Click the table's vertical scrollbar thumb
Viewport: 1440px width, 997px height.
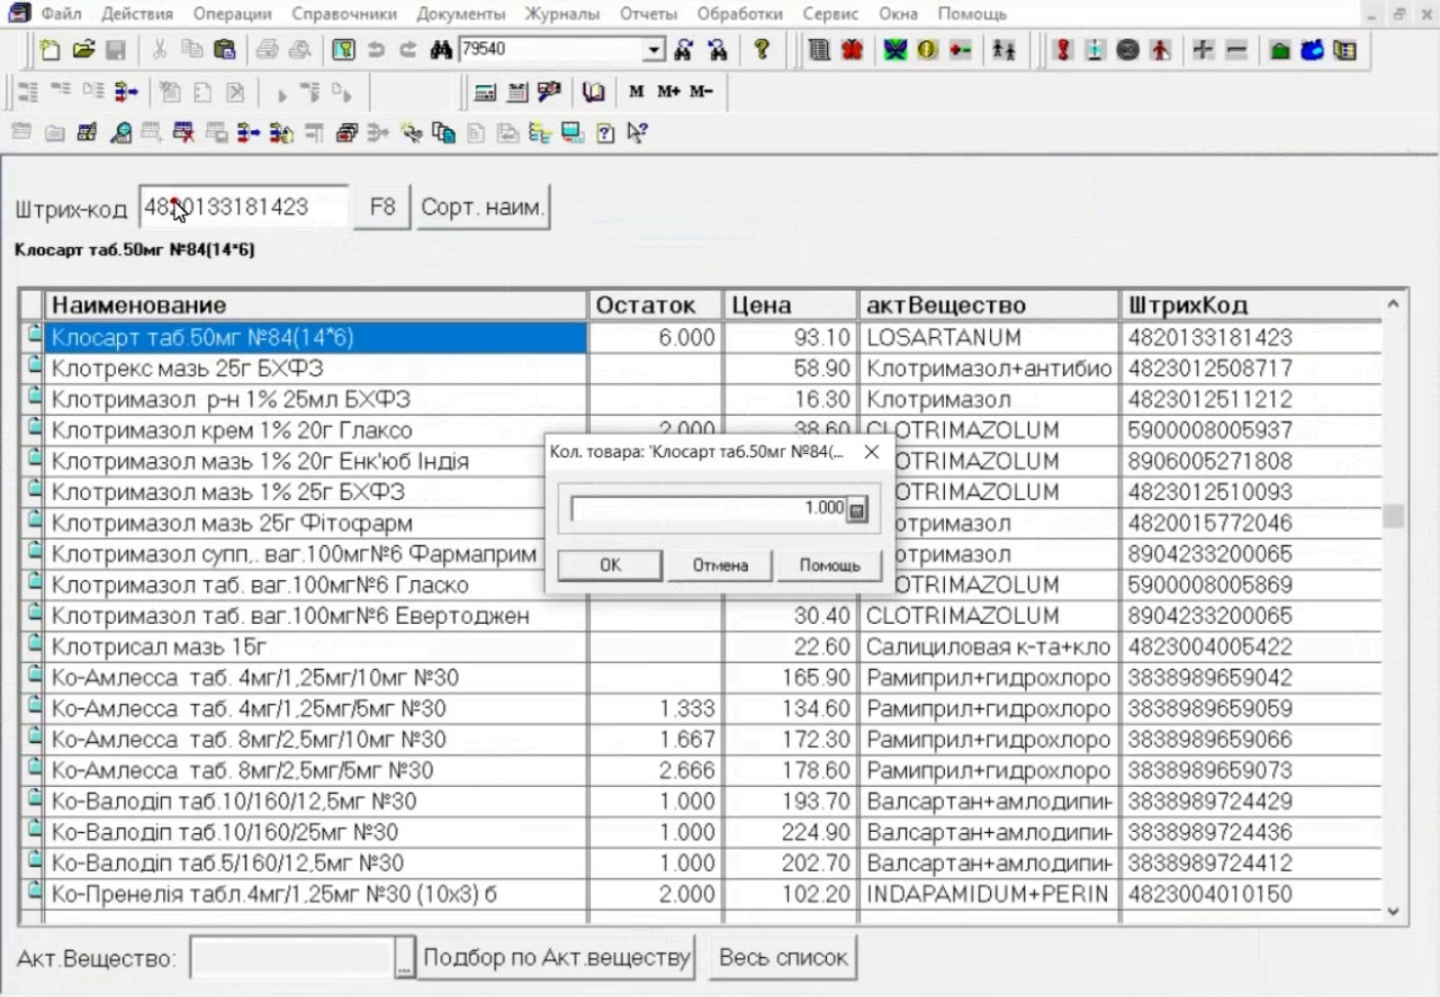(x=1393, y=516)
